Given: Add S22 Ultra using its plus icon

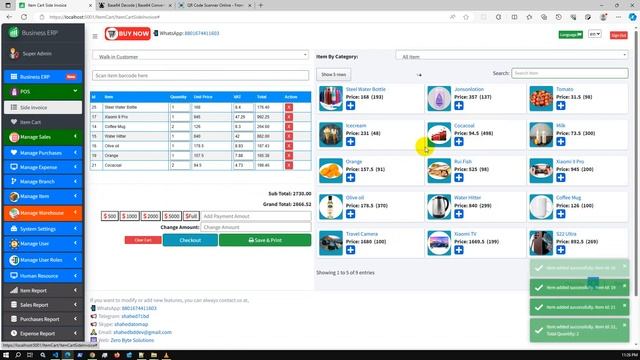Looking at the screenshot, I should pyautogui.click(x=561, y=250).
